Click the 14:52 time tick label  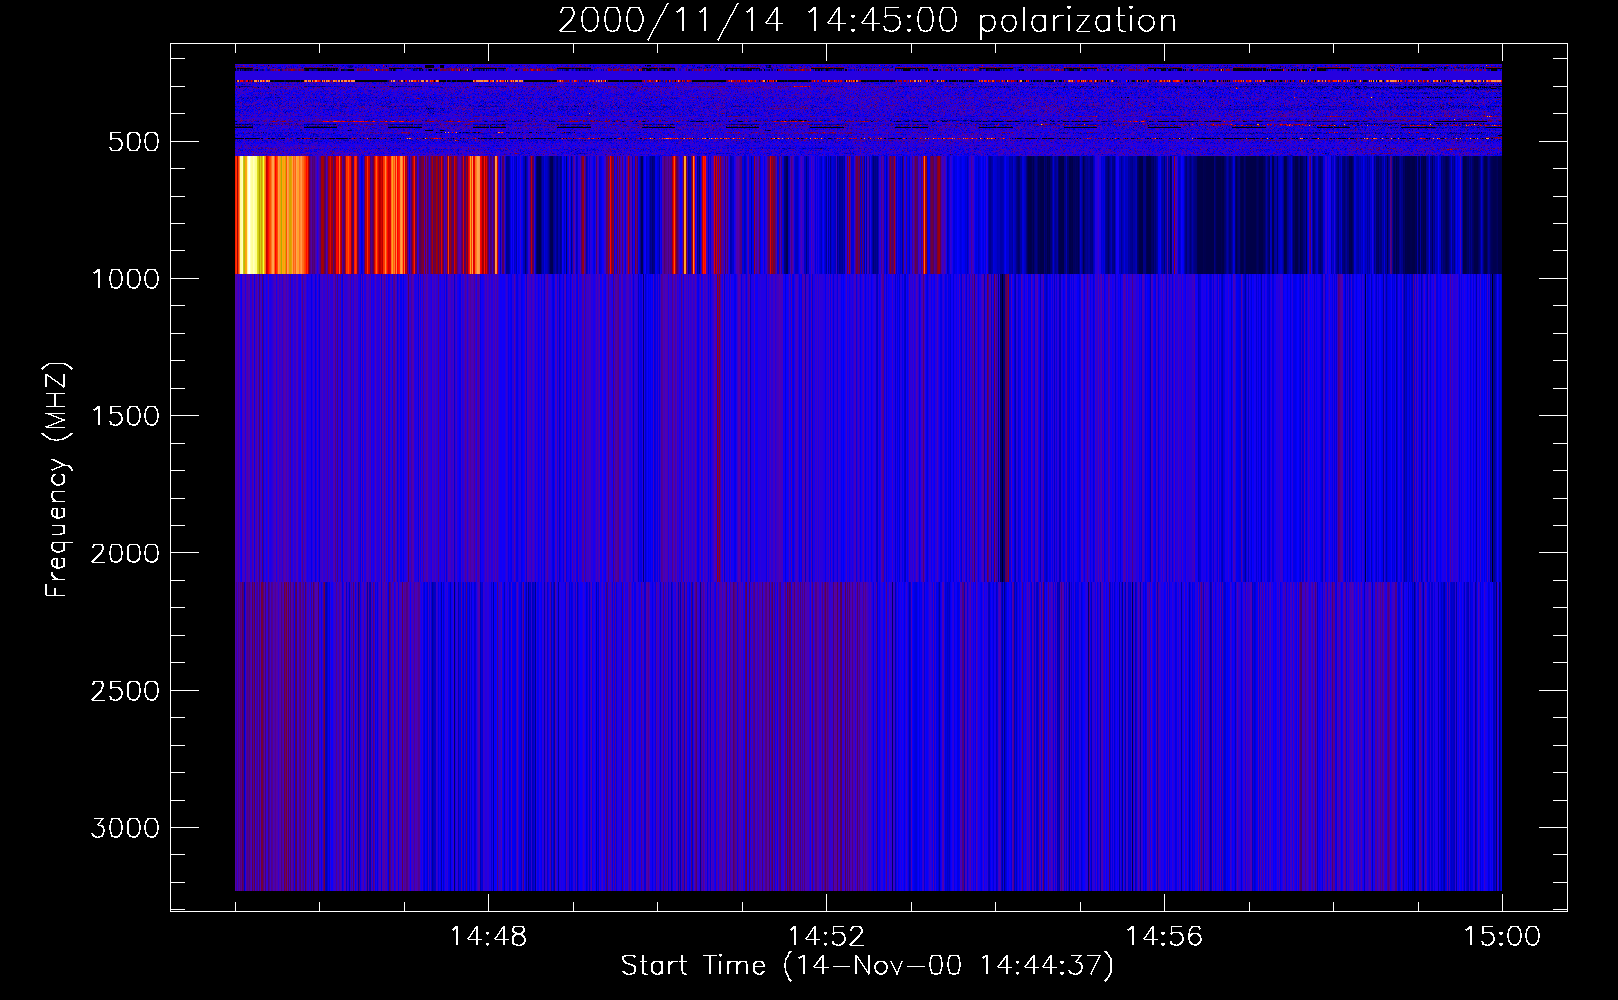(826, 937)
